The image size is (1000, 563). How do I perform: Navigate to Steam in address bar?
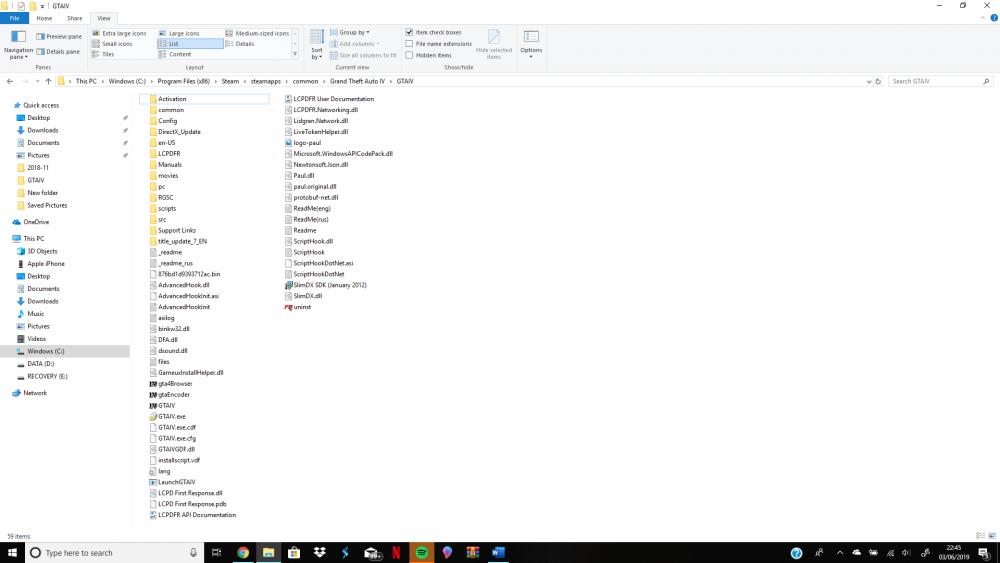pyautogui.click(x=230, y=82)
